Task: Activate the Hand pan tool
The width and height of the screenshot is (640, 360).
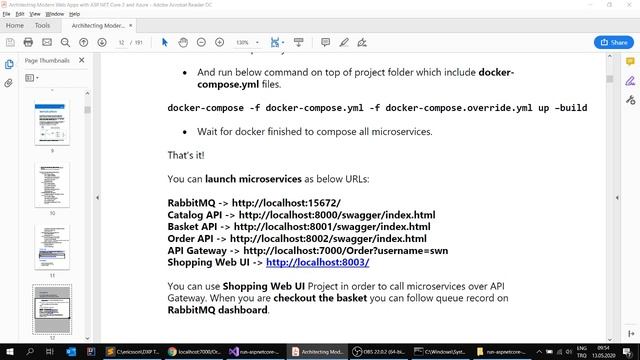Action: [183, 42]
